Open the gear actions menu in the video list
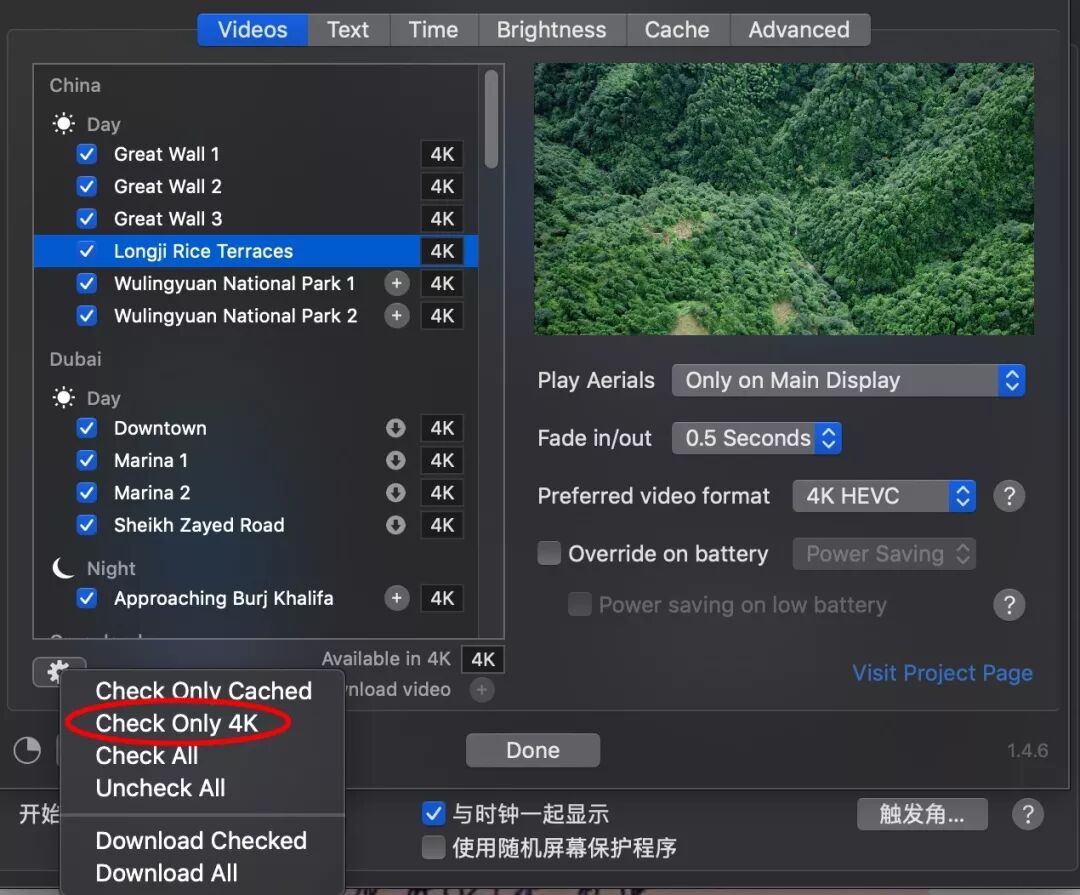Screen dimensions: 1080x895 click(58, 671)
